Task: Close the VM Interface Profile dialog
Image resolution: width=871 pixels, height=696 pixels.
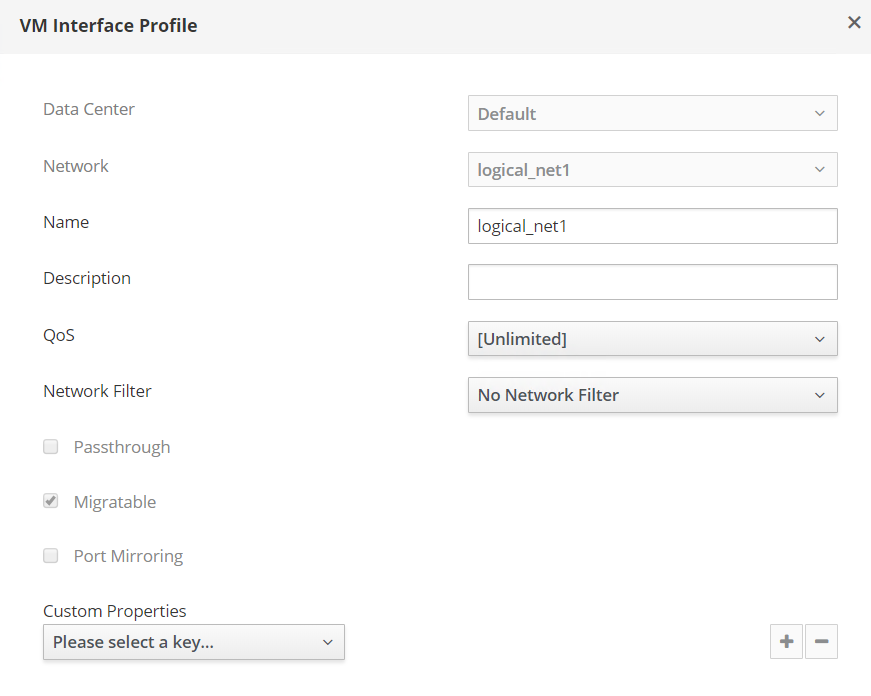Action: point(854,22)
